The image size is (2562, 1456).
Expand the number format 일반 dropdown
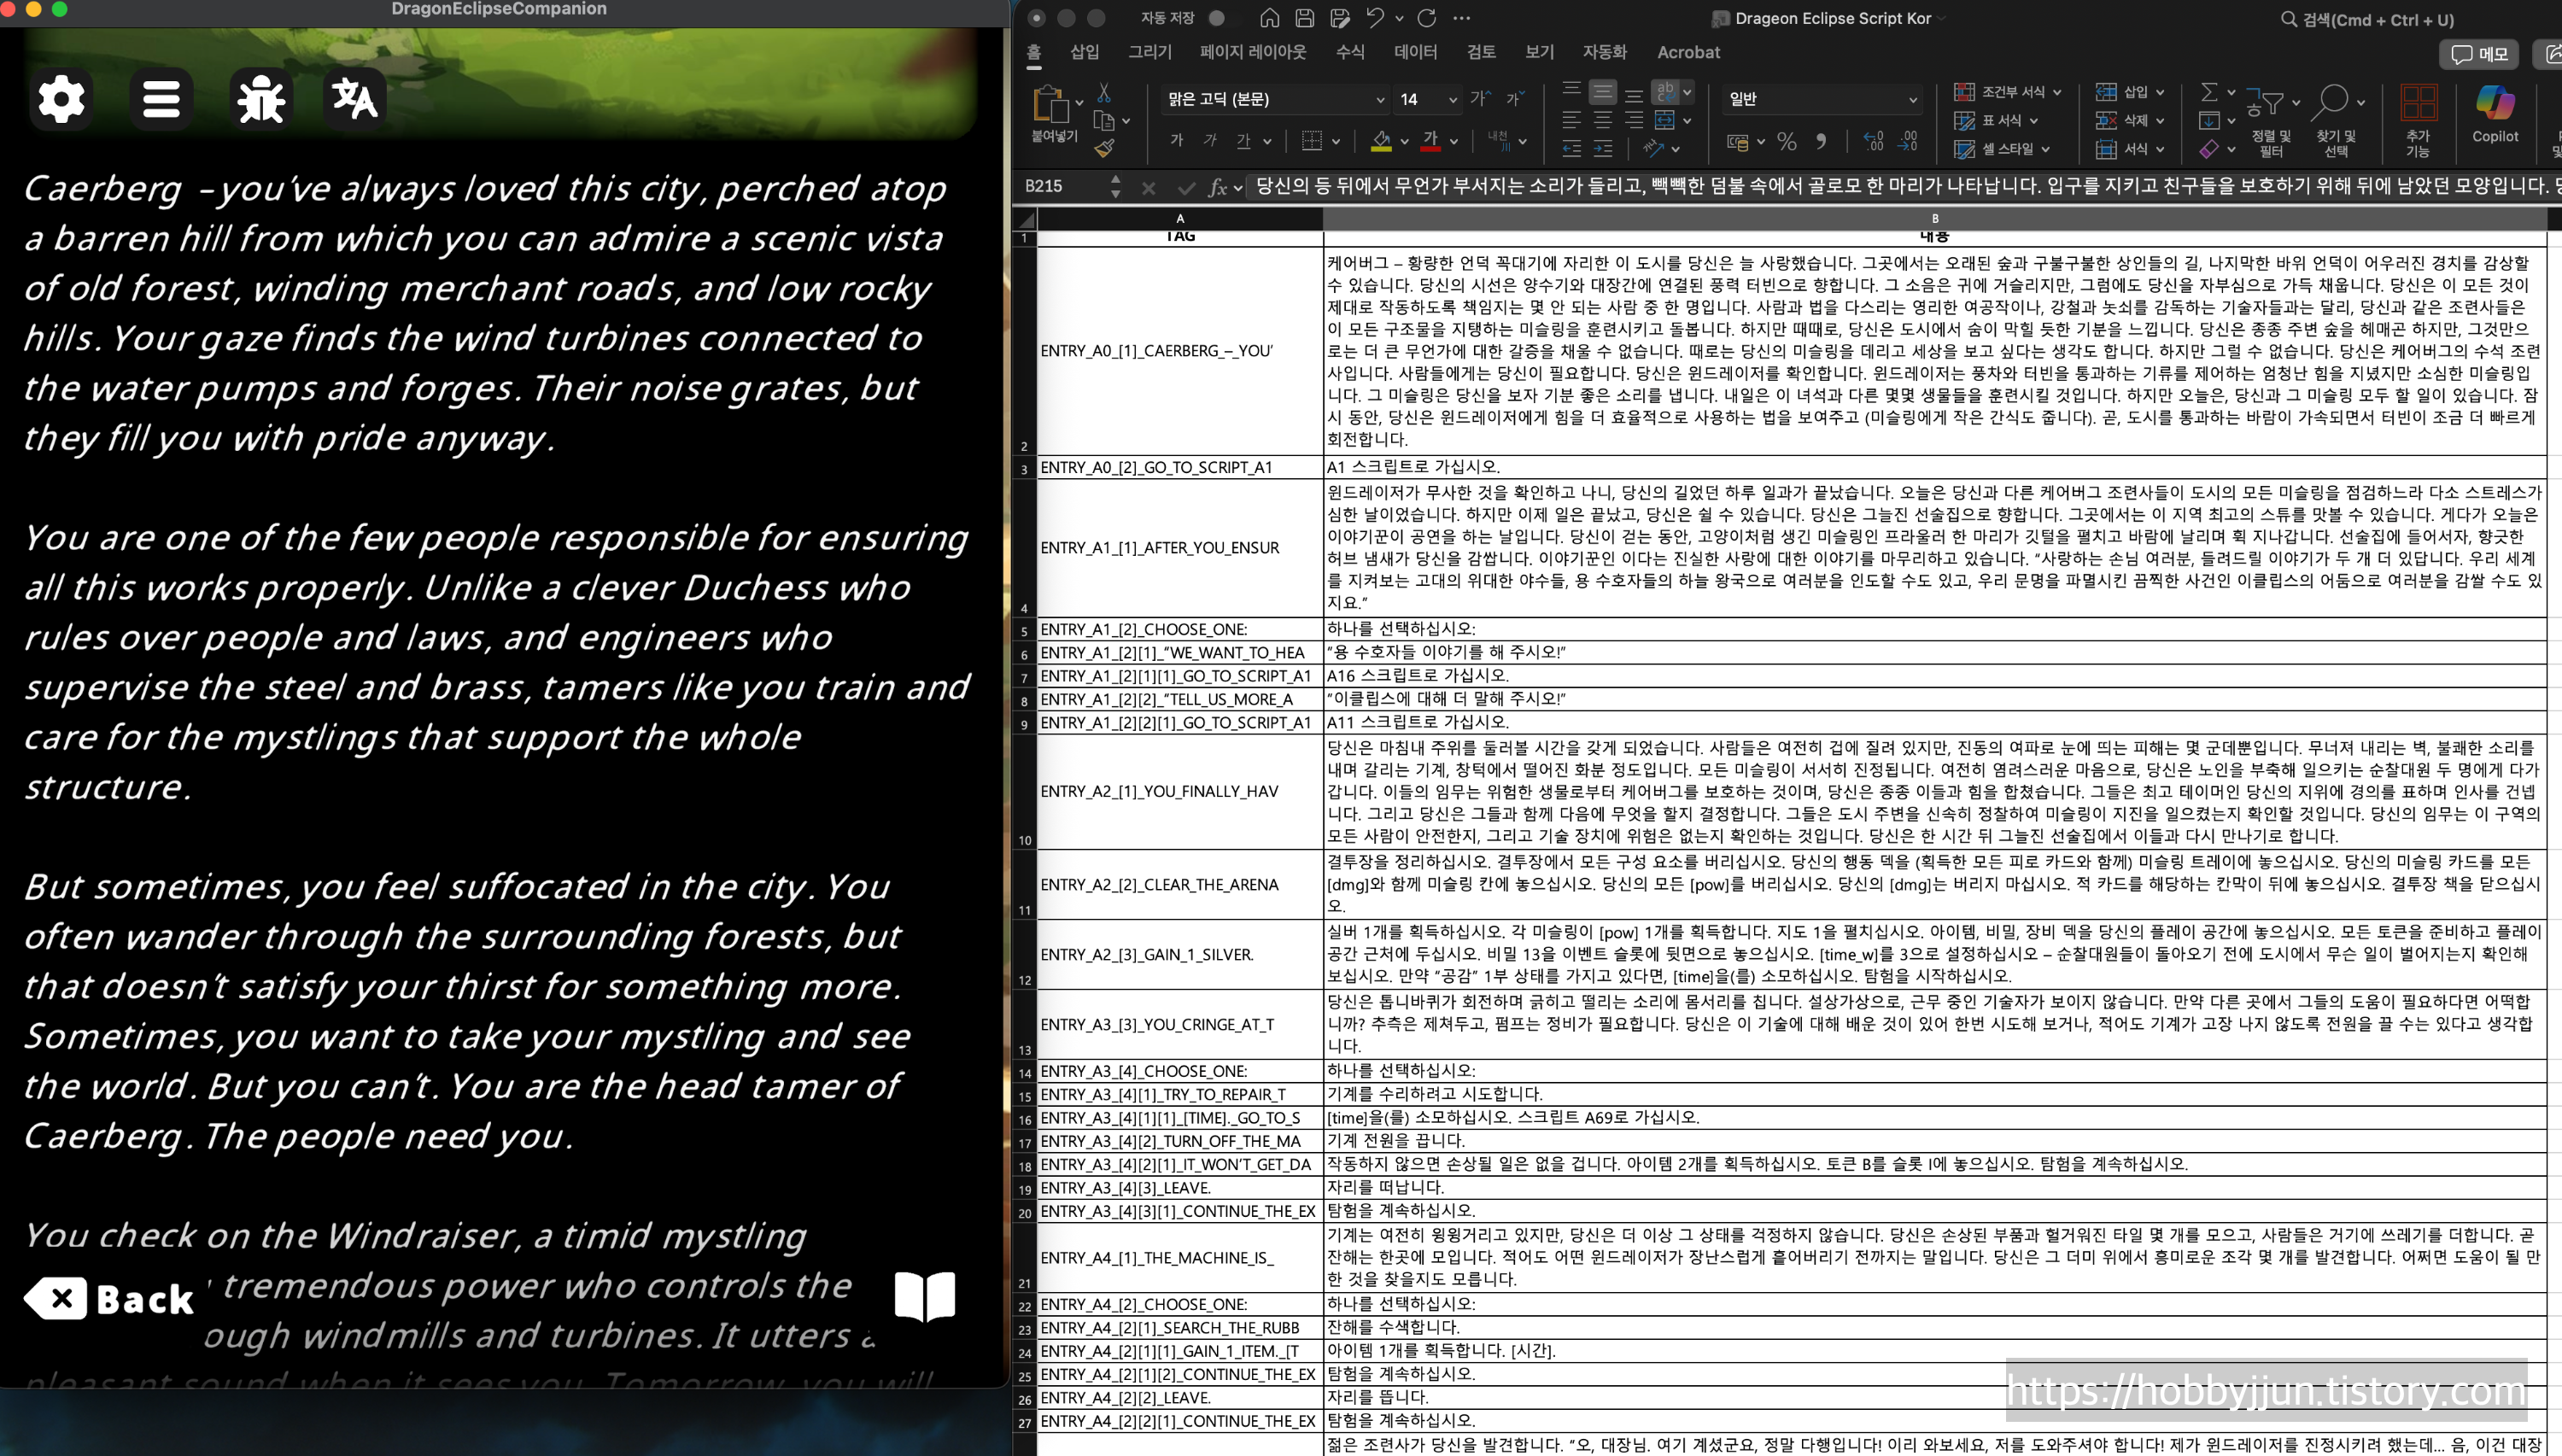click(x=1912, y=99)
